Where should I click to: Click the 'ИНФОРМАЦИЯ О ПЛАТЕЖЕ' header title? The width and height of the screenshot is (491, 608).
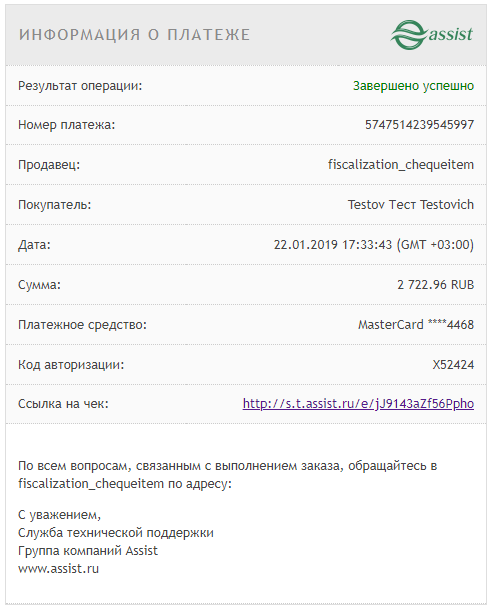pos(134,35)
